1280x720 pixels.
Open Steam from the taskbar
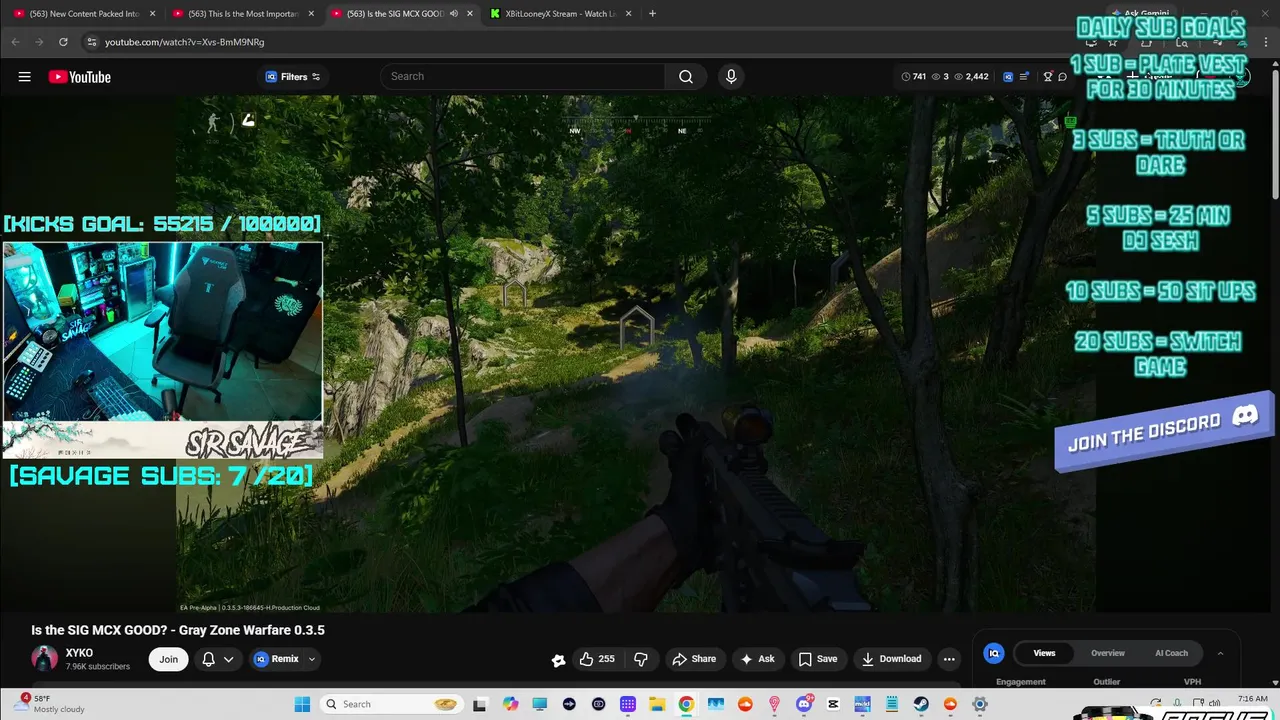(921, 704)
